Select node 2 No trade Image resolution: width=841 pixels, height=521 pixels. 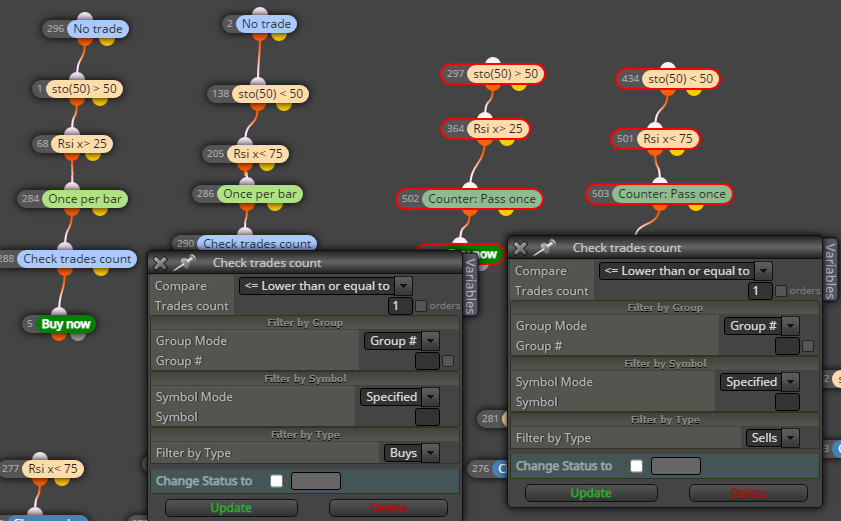coord(260,24)
